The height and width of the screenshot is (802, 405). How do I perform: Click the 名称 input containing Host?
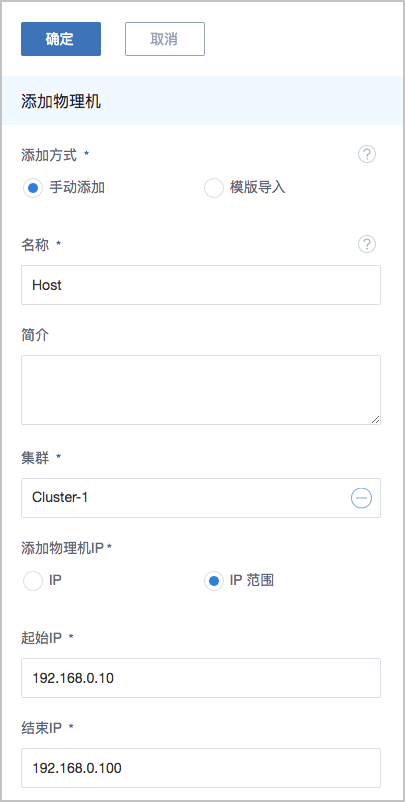[201, 285]
